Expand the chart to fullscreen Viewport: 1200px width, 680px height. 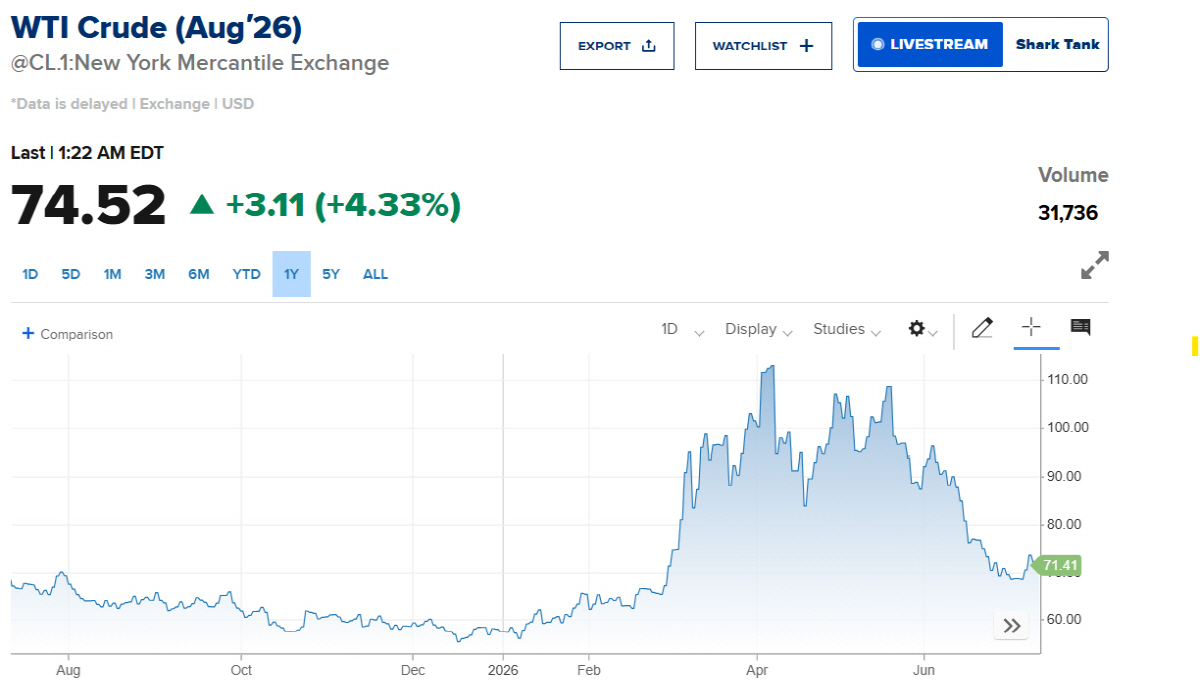click(x=1095, y=265)
